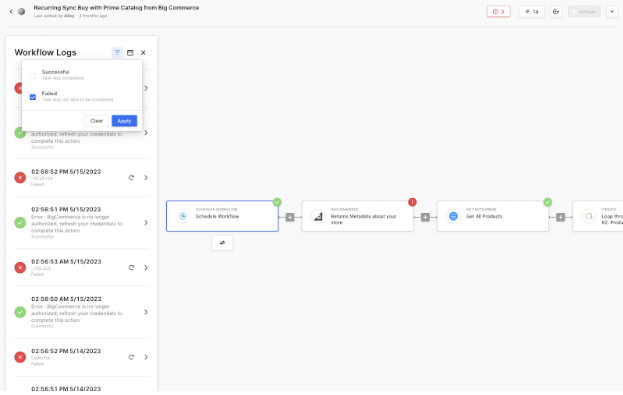
Task: Select the Schedule Workflow node
Action: tap(222, 216)
